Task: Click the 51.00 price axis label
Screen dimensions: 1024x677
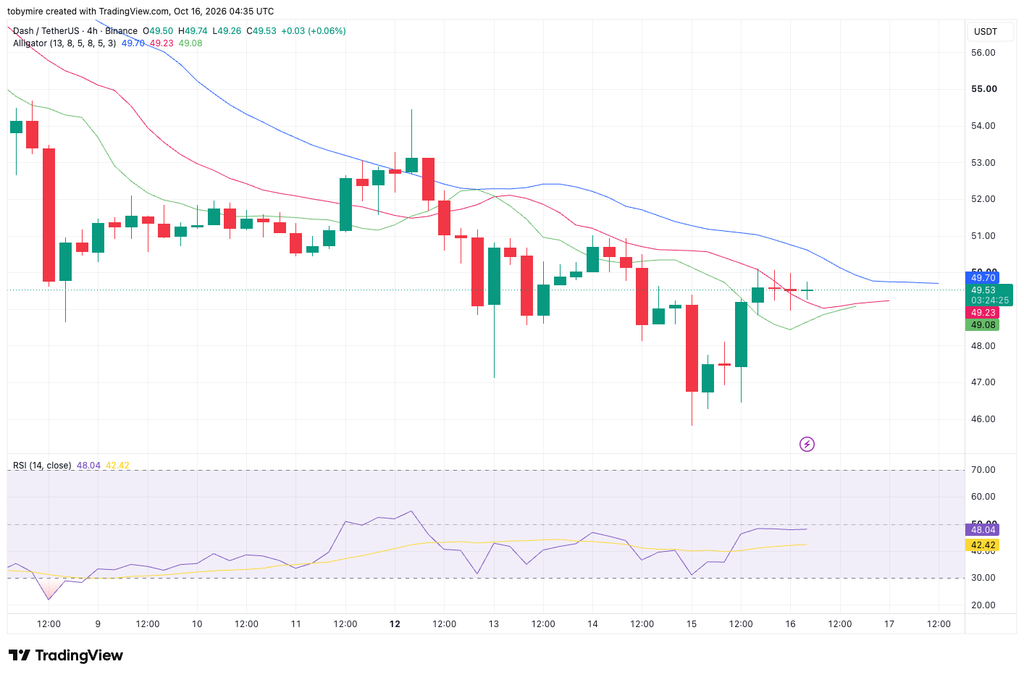Action: (x=983, y=236)
